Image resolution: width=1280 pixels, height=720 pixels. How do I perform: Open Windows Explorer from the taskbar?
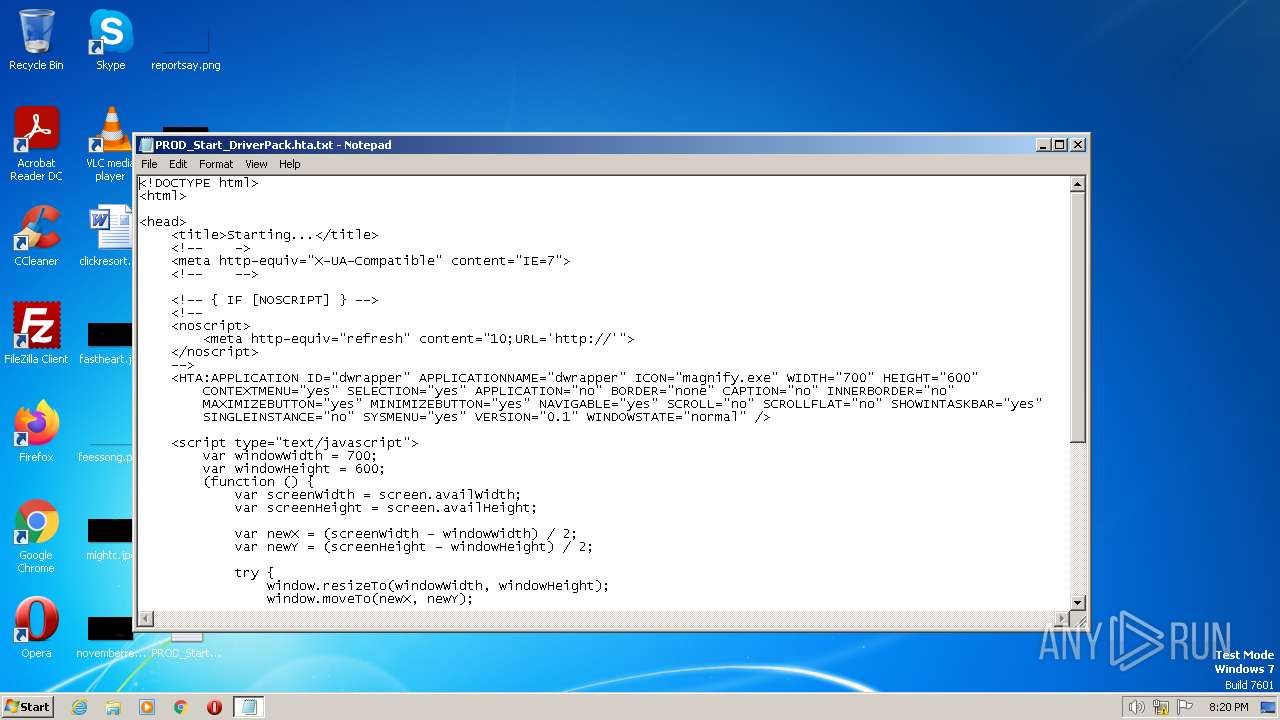(113, 707)
